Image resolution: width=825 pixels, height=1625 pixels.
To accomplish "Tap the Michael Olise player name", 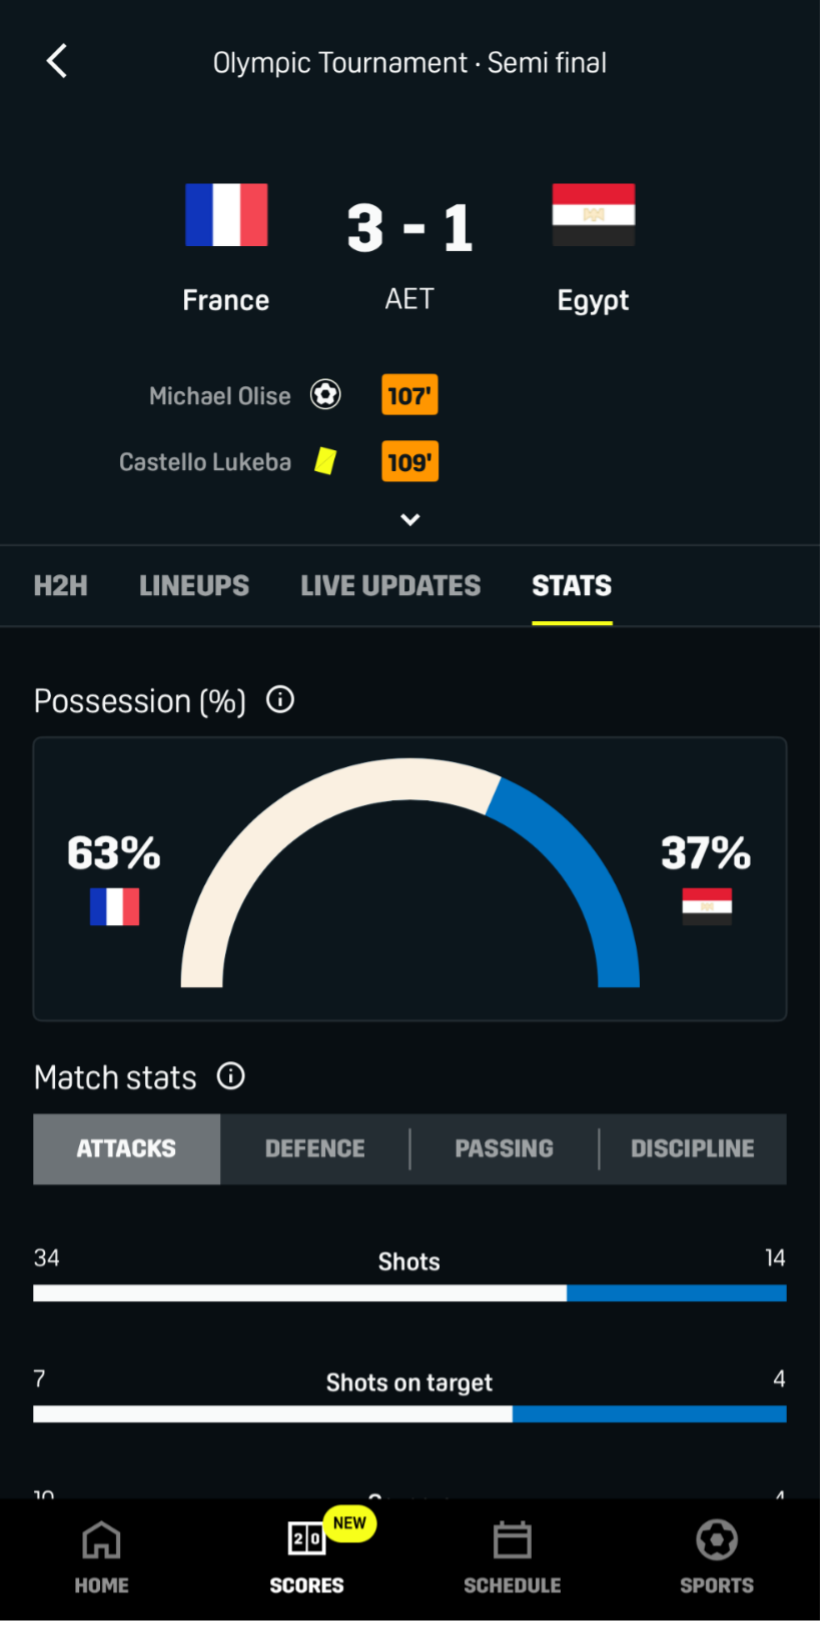I will pyautogui.click(x=220, y=396).
